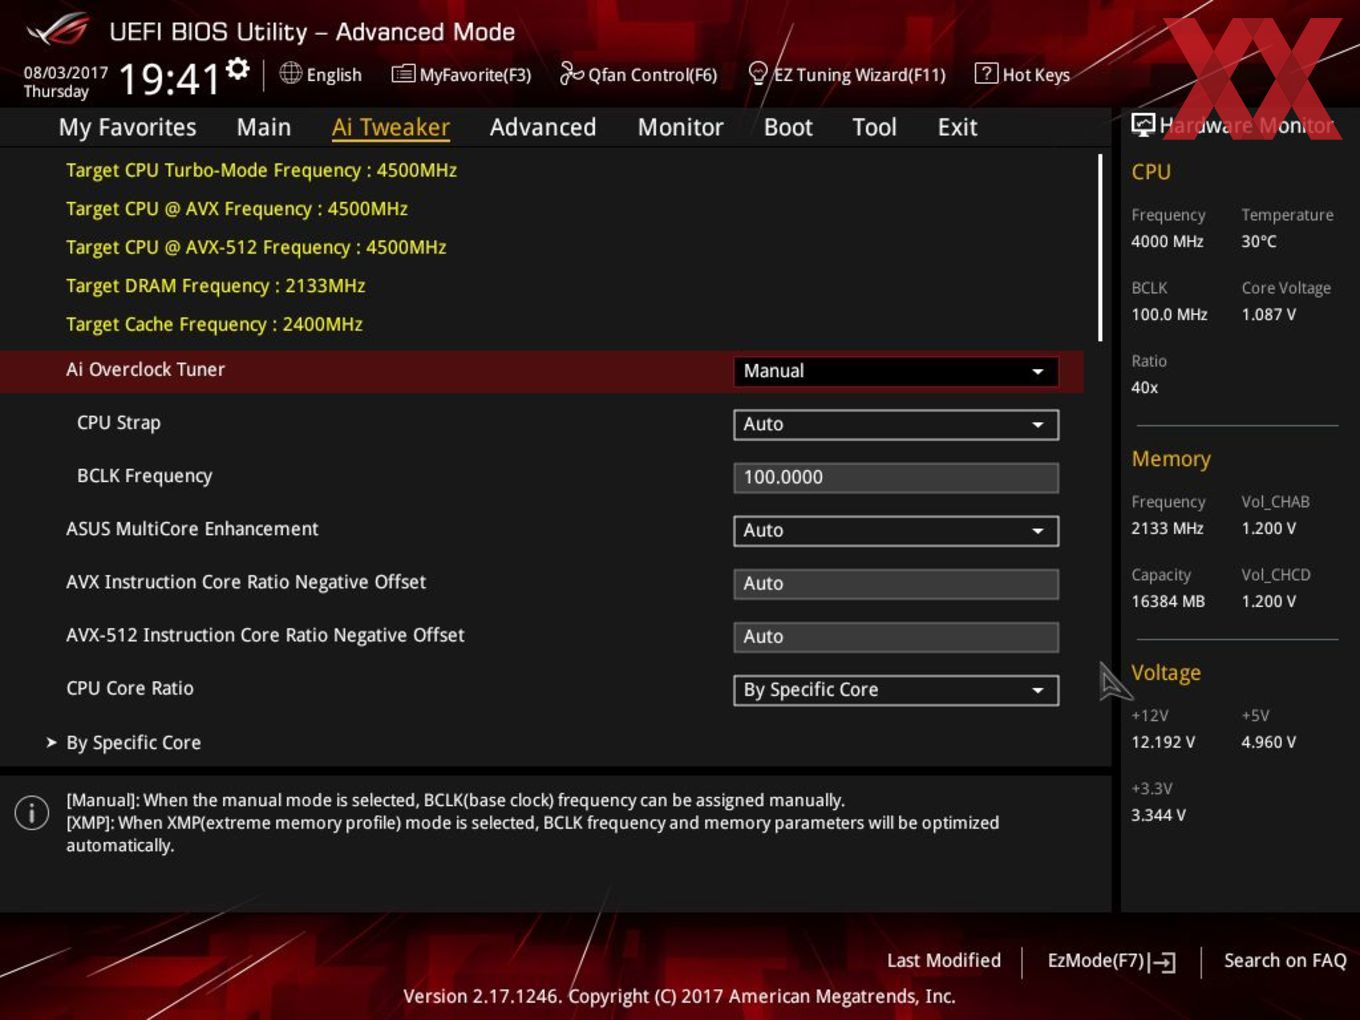Viewport: 1360px width, 1020px height.
Task: Click the Search on FAQ link
Action: pos(1285,961)
